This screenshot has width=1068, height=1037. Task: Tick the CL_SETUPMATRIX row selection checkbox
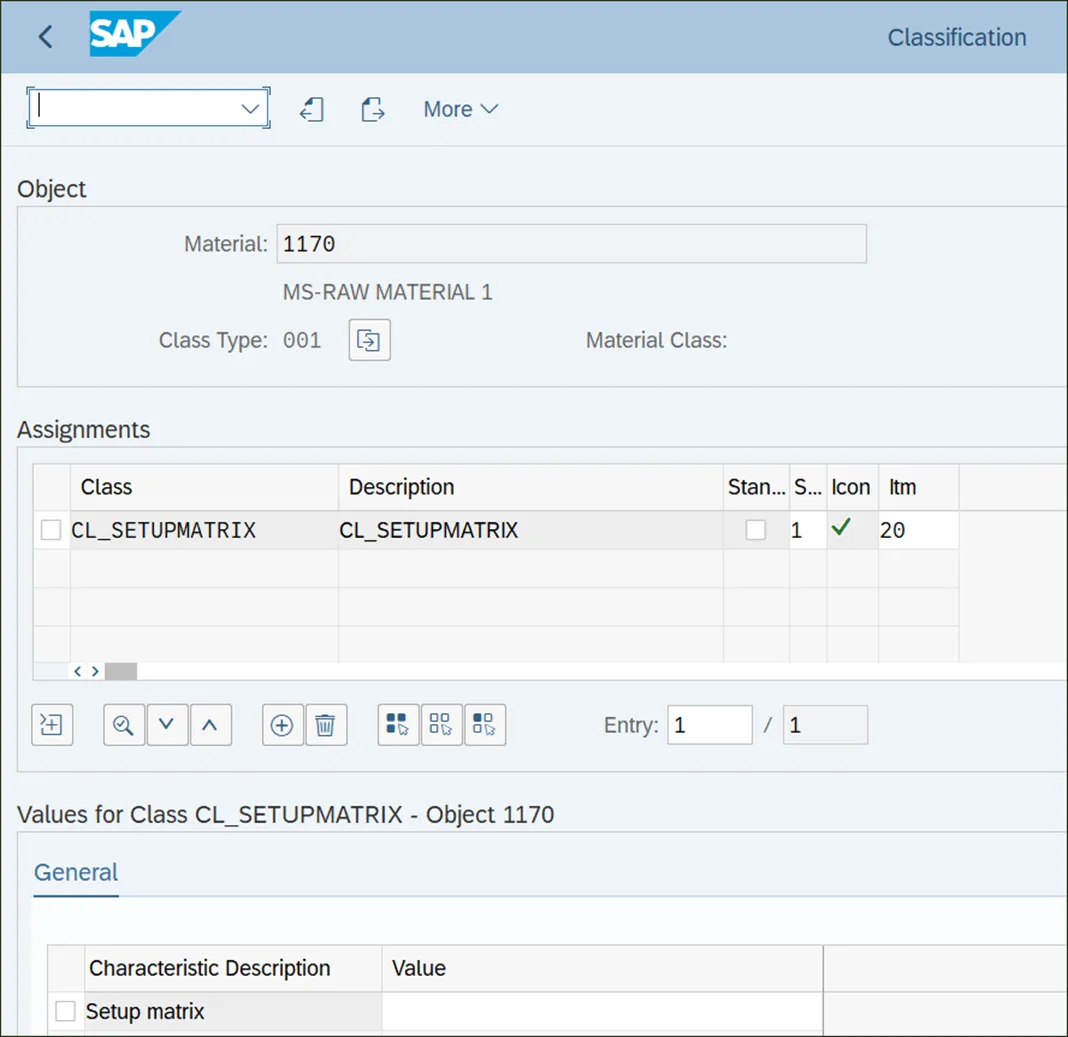[51, 530]
